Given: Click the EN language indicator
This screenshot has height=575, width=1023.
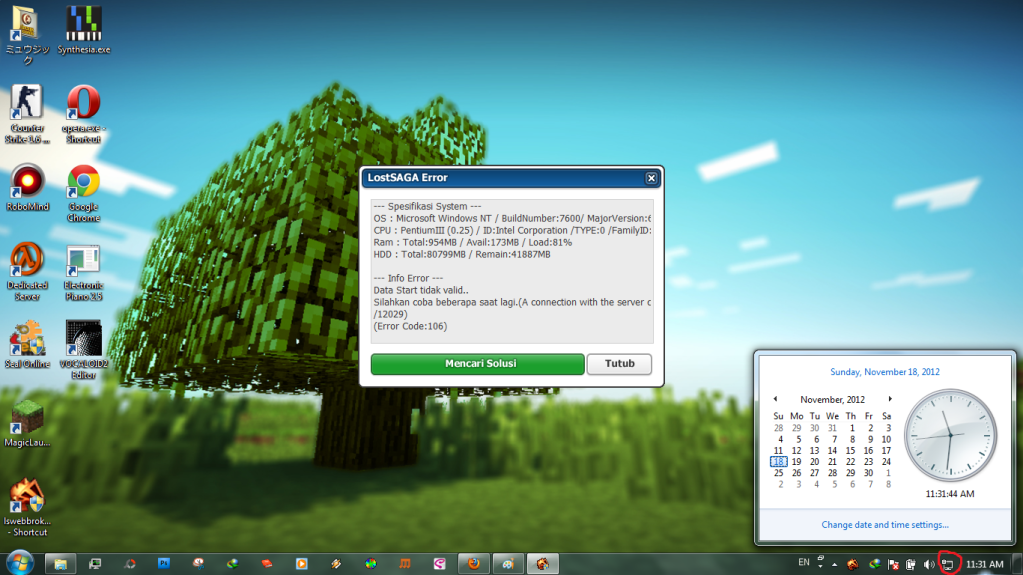Looking at the screenshot, I should pyautogui.click(x=804, y=563).
